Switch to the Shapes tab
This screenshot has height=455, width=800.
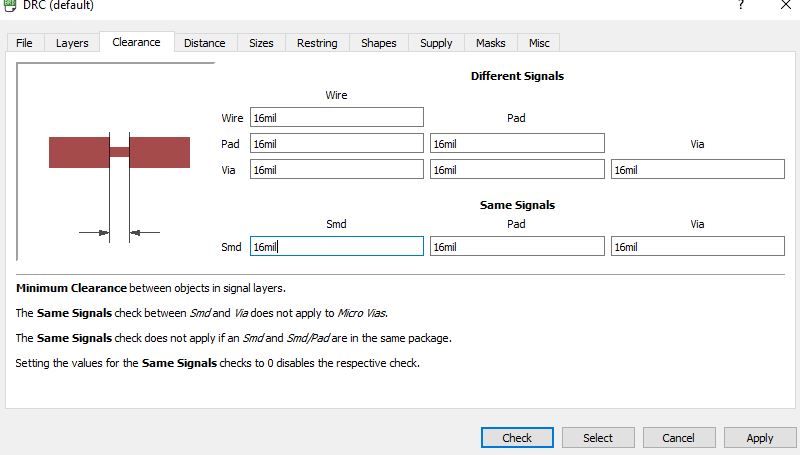pyautogui.click(x=379, y=43)
